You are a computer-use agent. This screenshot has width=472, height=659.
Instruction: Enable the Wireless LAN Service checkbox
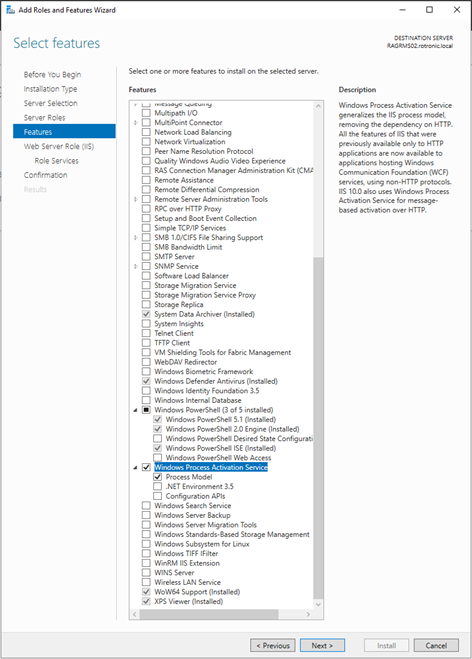coord(146,582)
